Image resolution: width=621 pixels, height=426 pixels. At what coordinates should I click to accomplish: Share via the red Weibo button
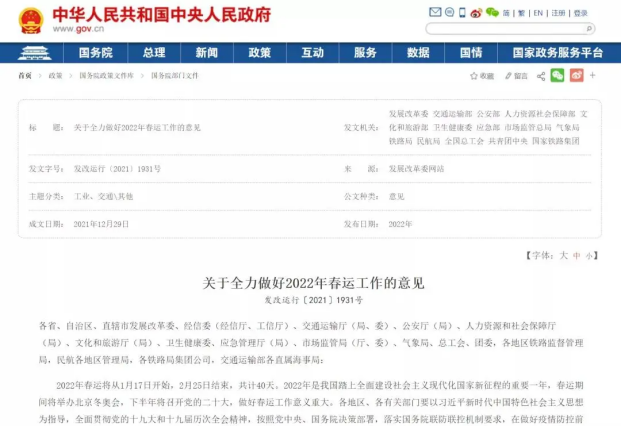point(575,75)
